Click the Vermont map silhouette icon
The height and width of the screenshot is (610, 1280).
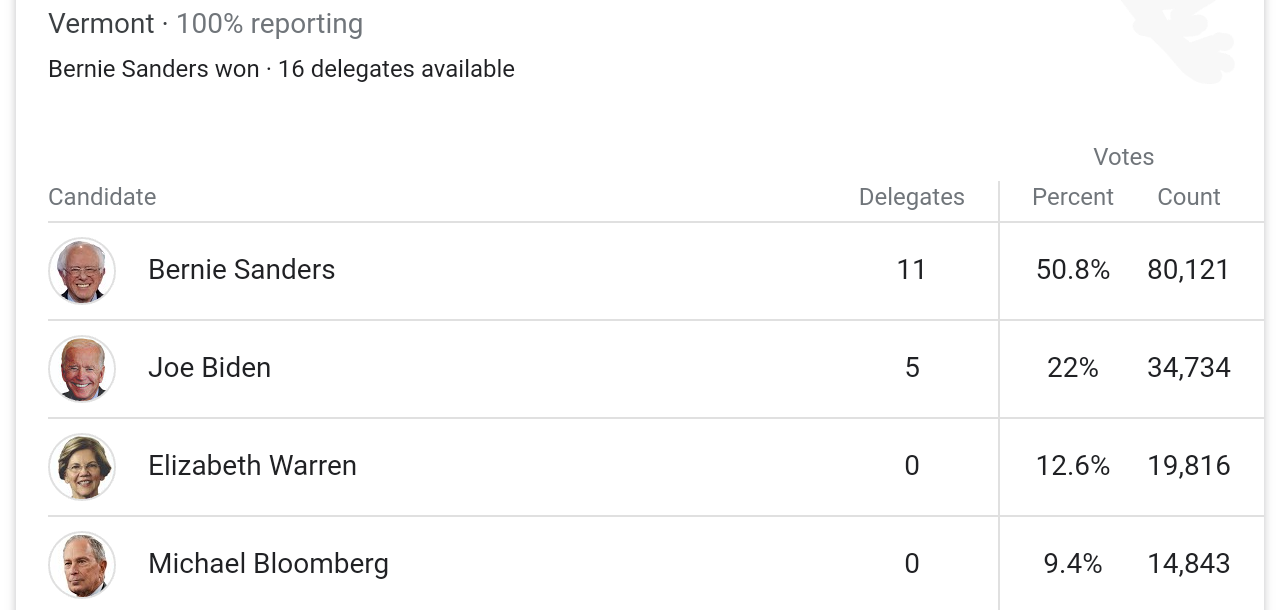[x=1178, y=40]
